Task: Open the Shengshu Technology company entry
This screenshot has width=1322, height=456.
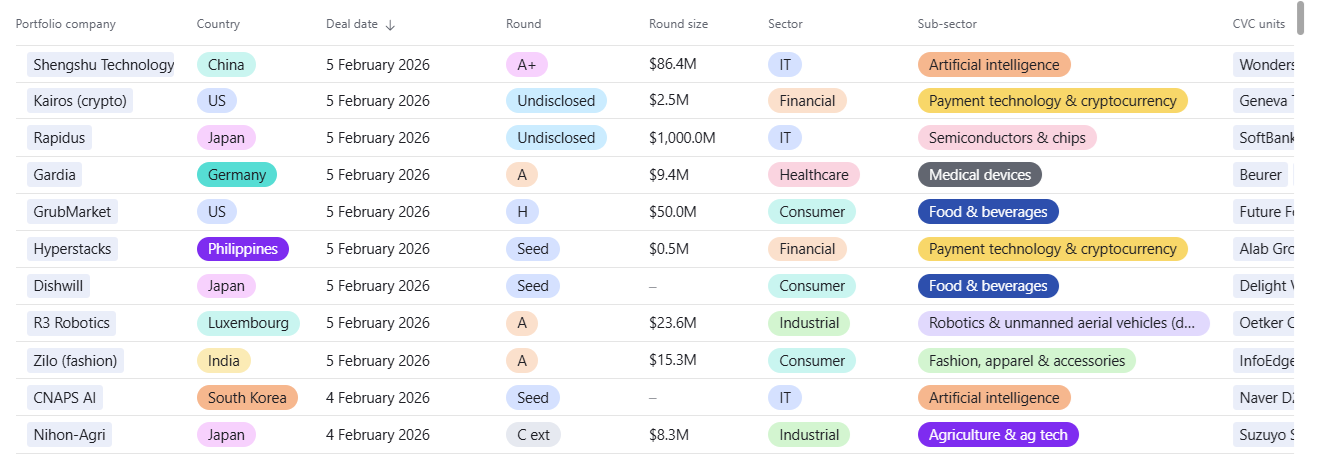Action: point(103,65)
